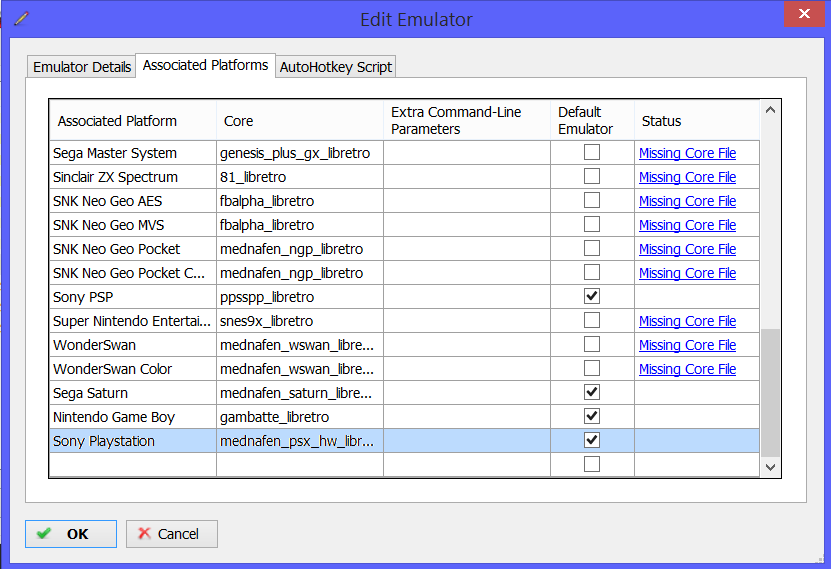Click the vertical scrollbar thumb of the table
This screenshot has height=569, width=831.
(771, 393)
